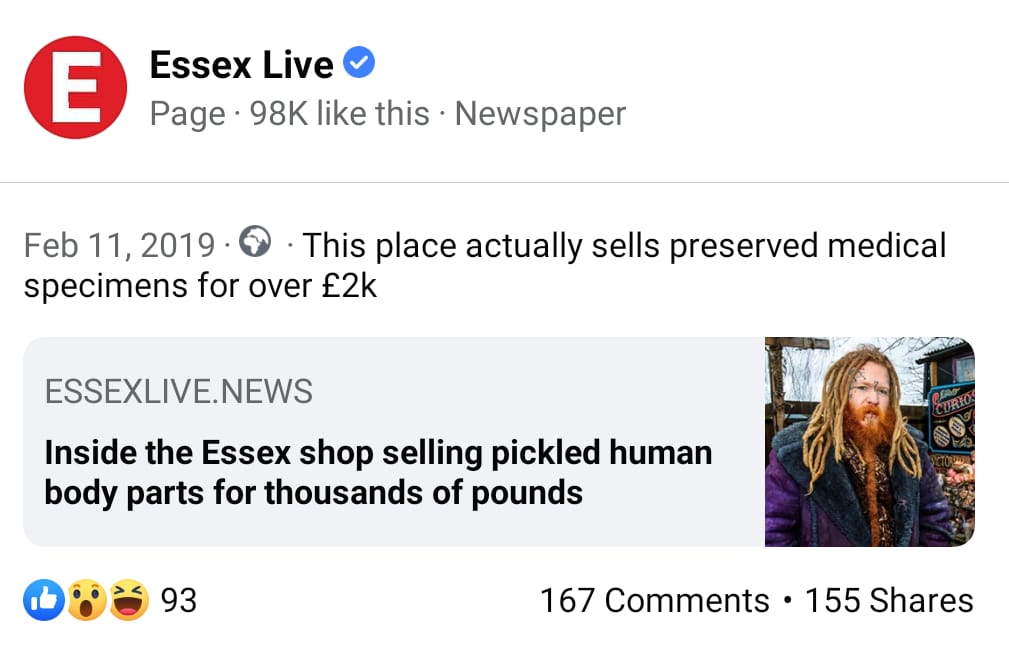Click the blue thumbs-up Like reaction icon
Viewport: 1009px width, 653px height.
44,601
